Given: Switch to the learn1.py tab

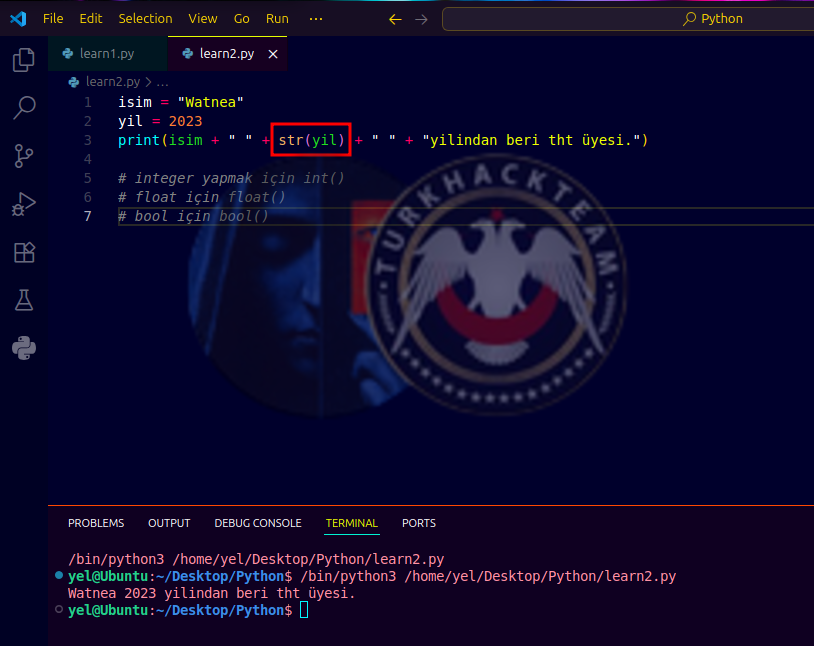Looking at the screenshot, I should coord(107,53).
